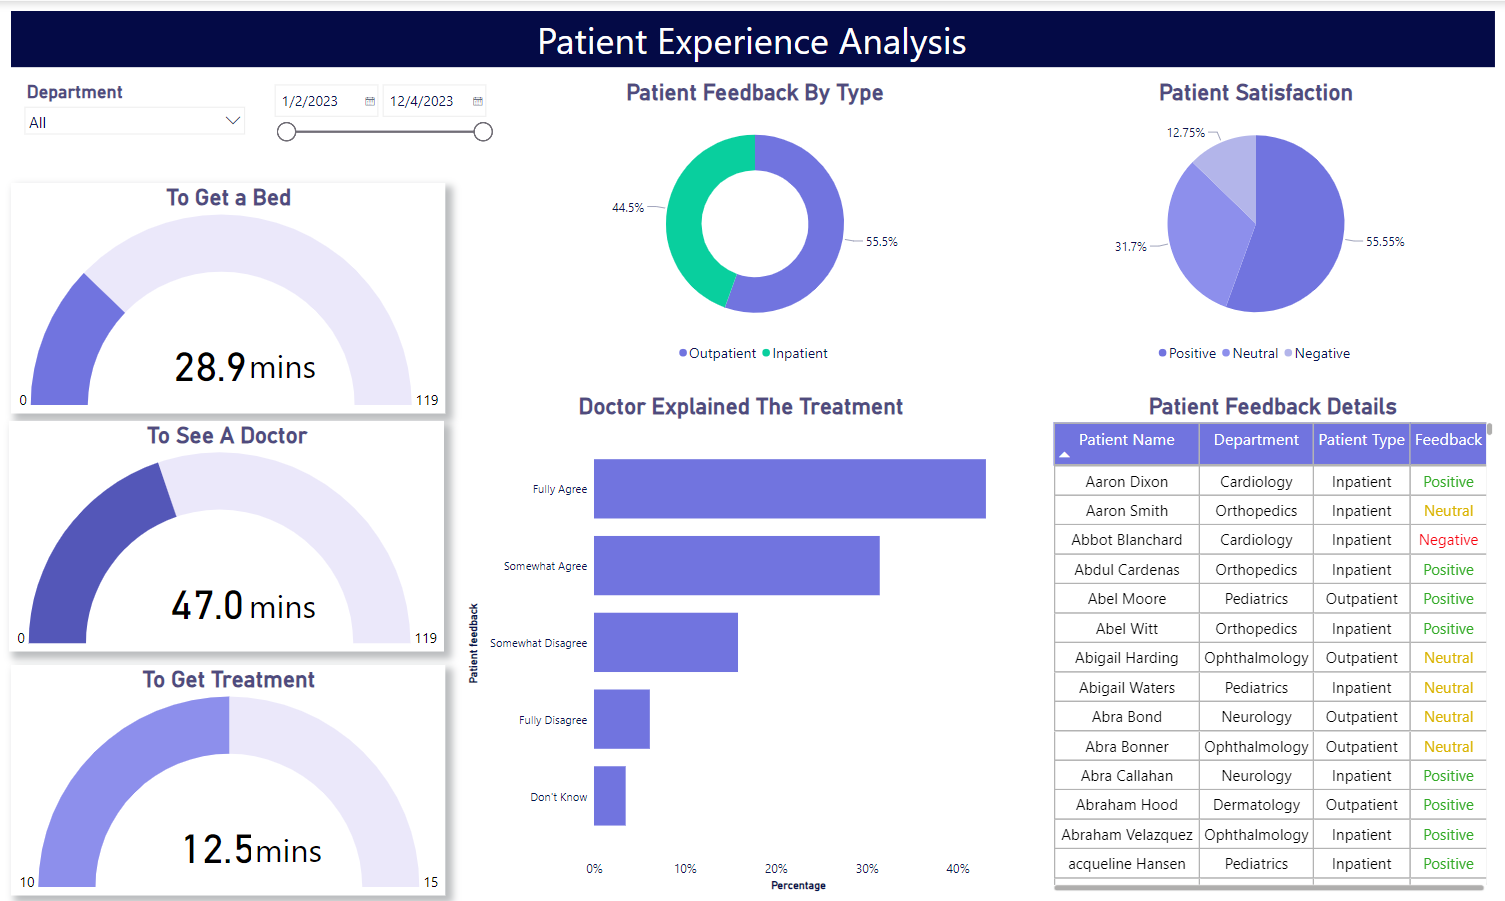Open the Department dropdown
The width and height of the screenshot is (1505, 901).
coord(233,120)
